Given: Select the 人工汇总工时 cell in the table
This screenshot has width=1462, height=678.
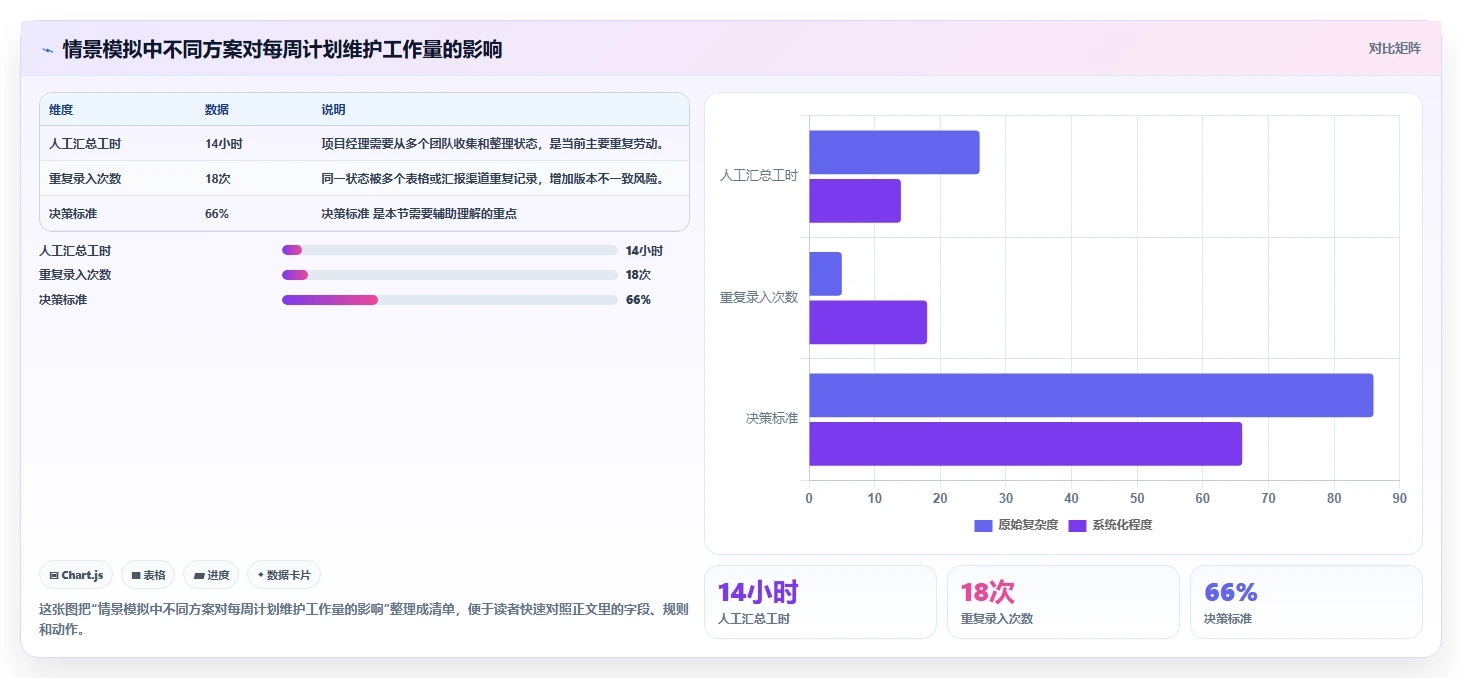Looking at the screenshot, I should (85, 144).
